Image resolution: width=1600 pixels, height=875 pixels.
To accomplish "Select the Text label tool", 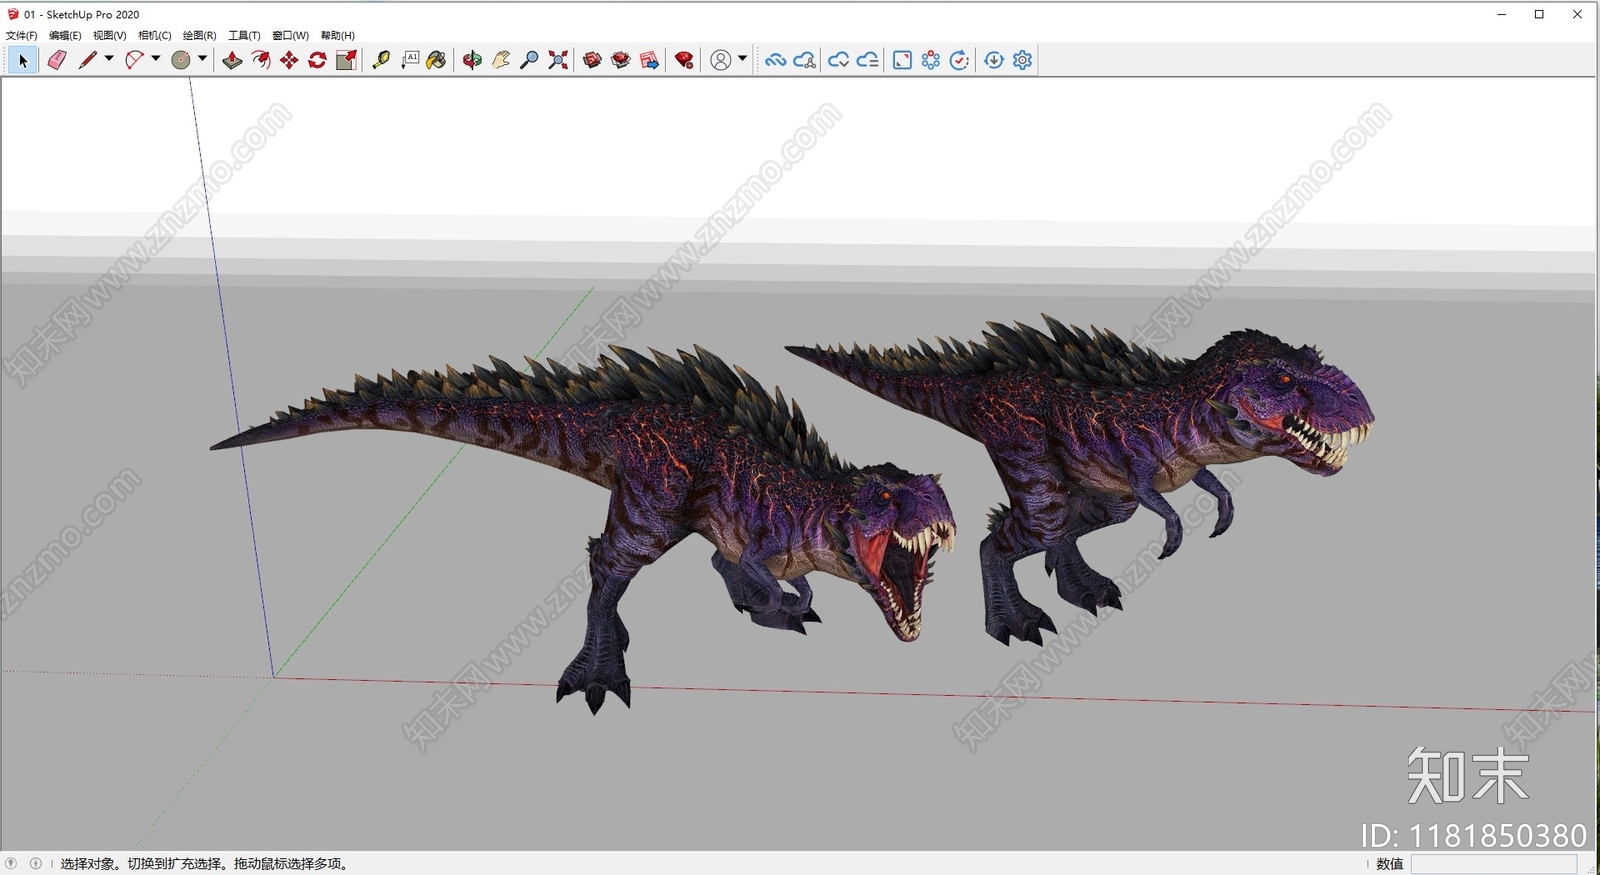I will point(410,61).
